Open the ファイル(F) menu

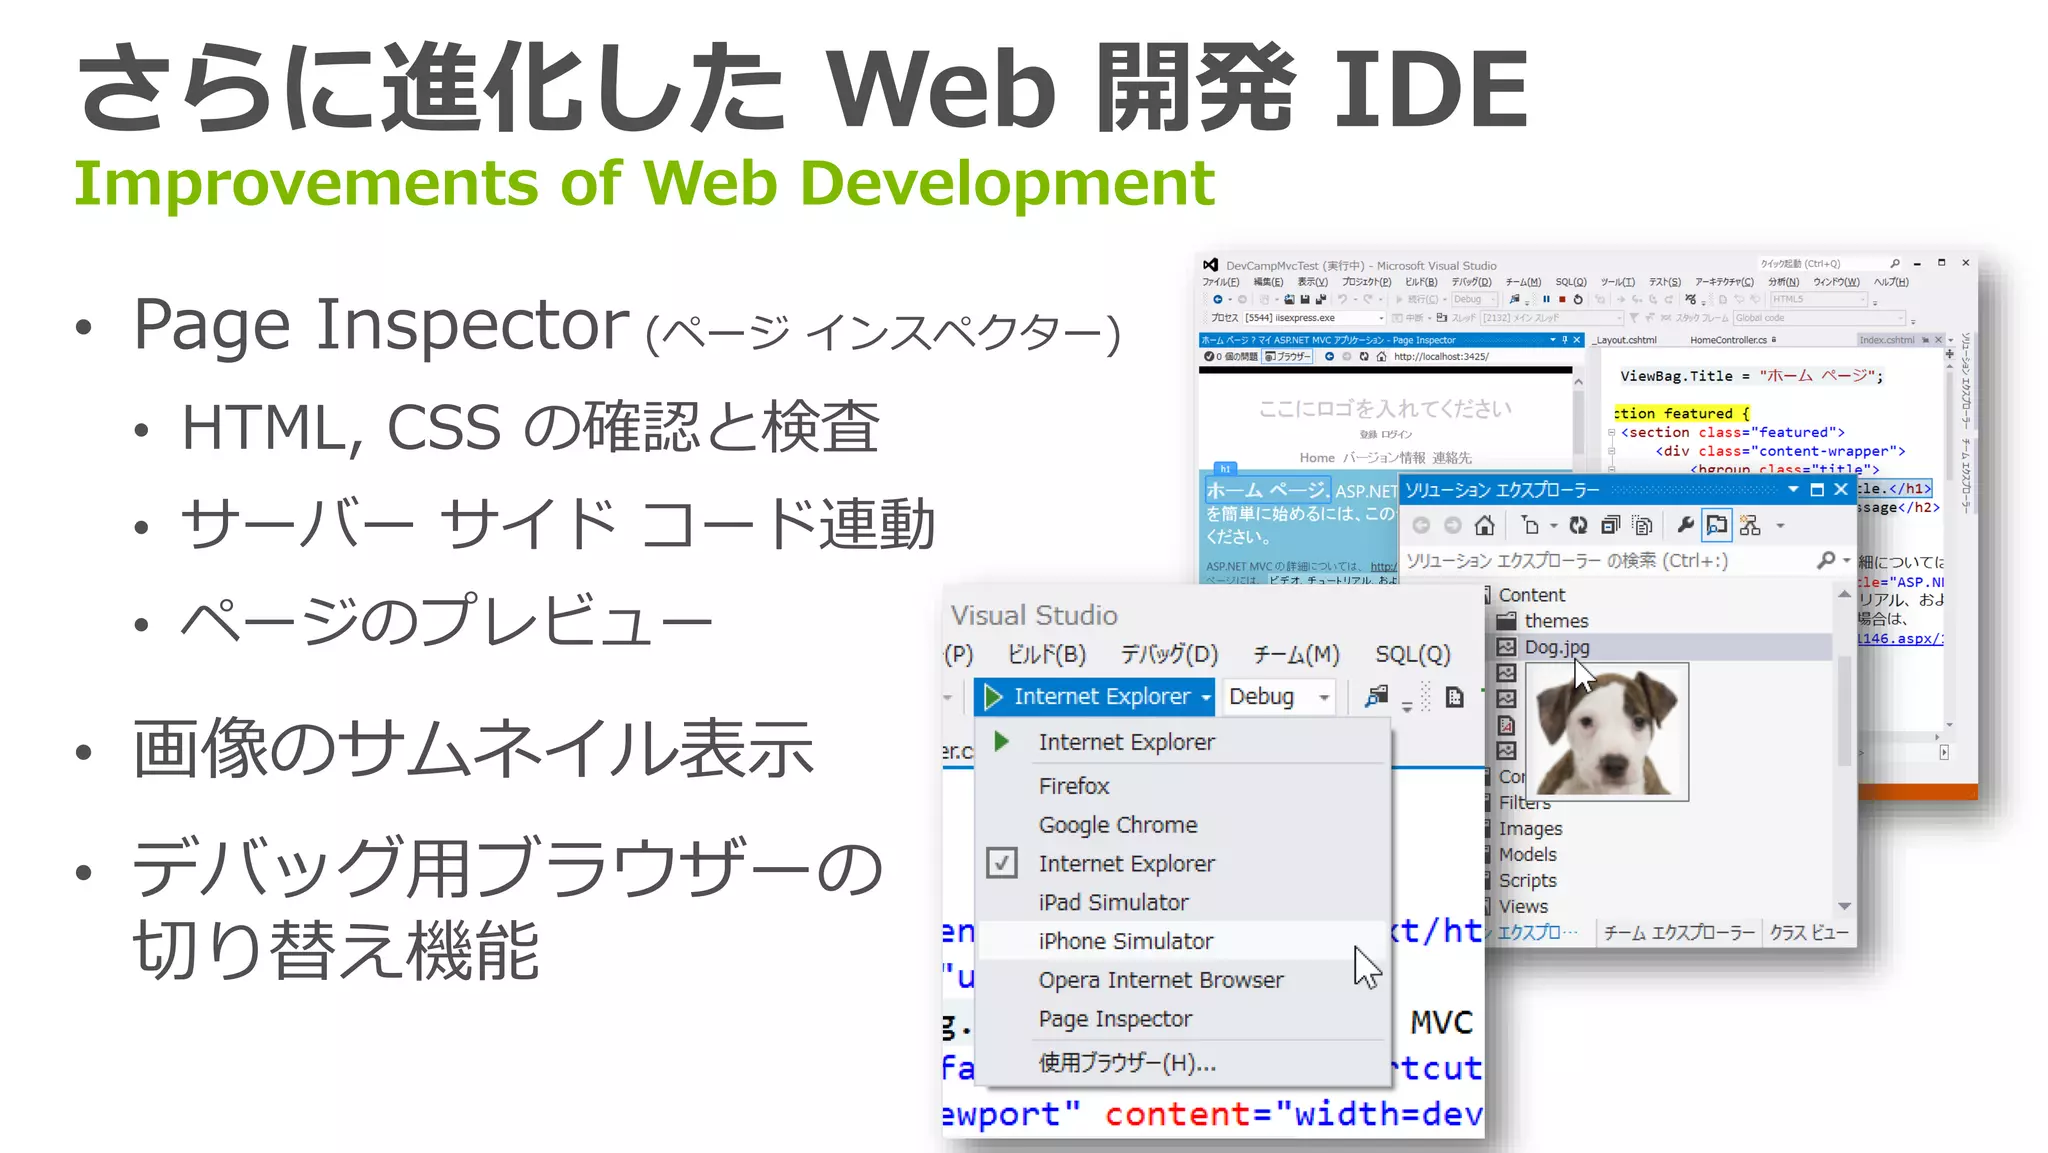[1221, 282]
